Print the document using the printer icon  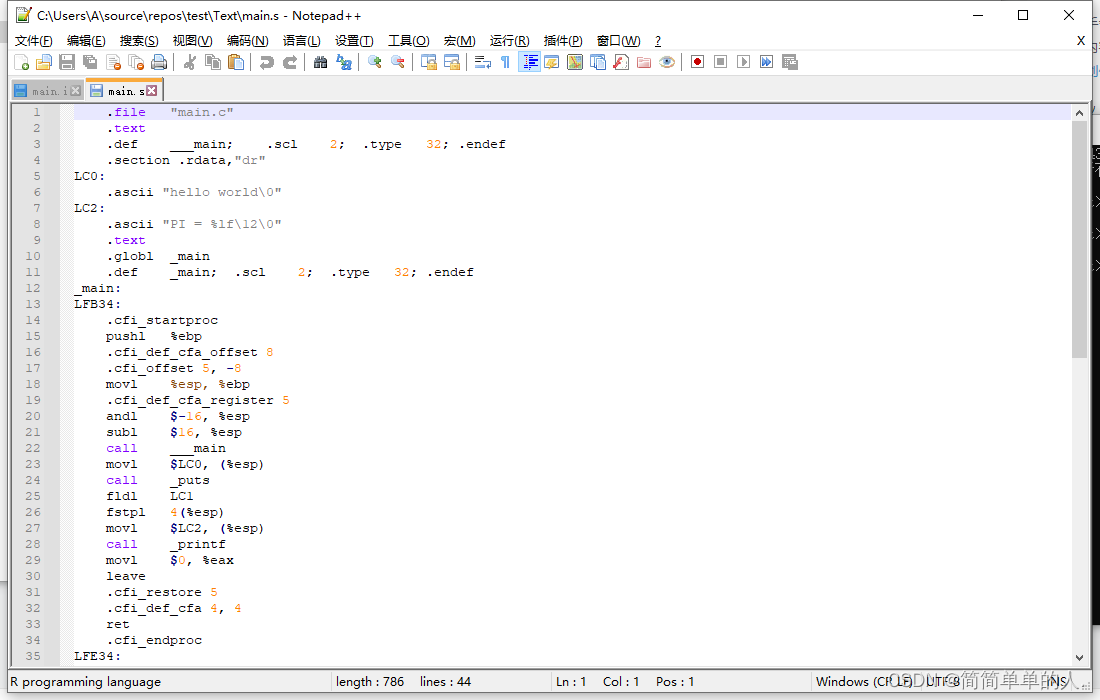[159, 62]
